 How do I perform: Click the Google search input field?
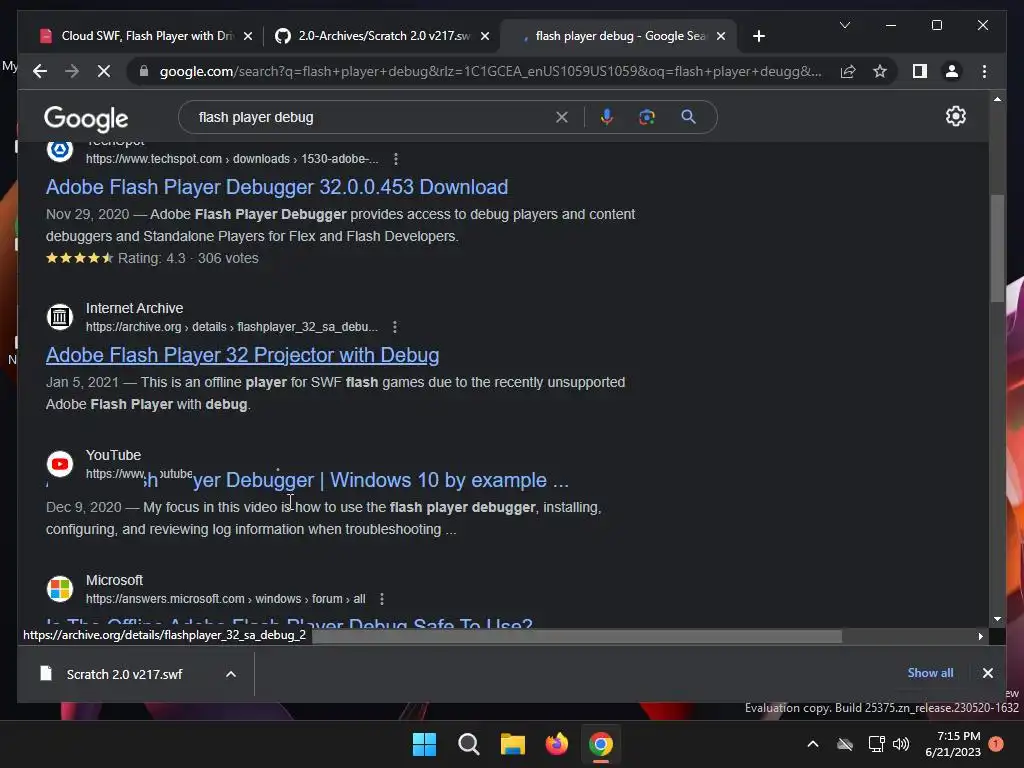coord(372,117)
